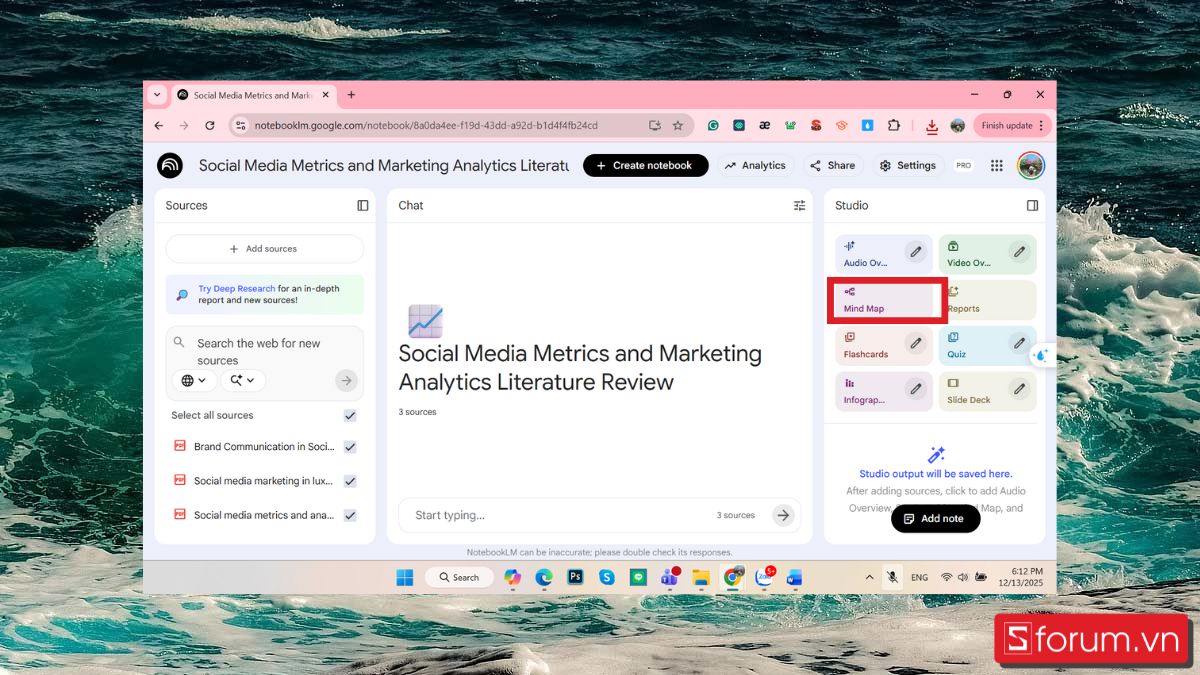Bookmark this page star icon
Viewport: 1200px width, 675px height.
pyautogui.click(x=678, y=125)
